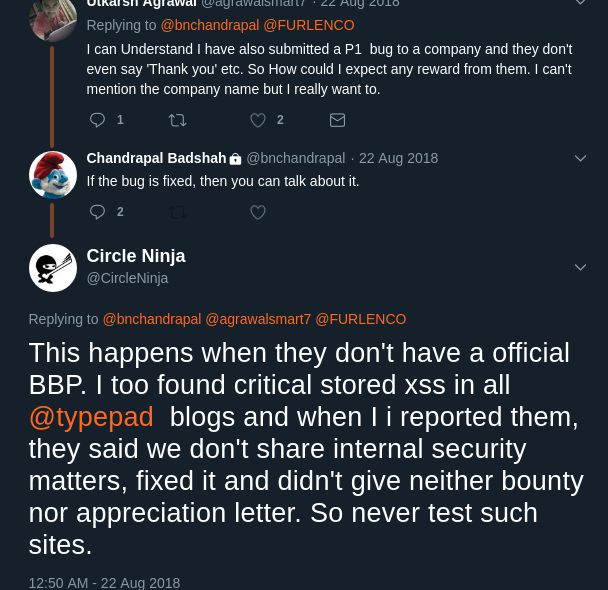View Chandrapal Badshah's smurf avatar
608x590 pixels.
(x=53, y=175)
